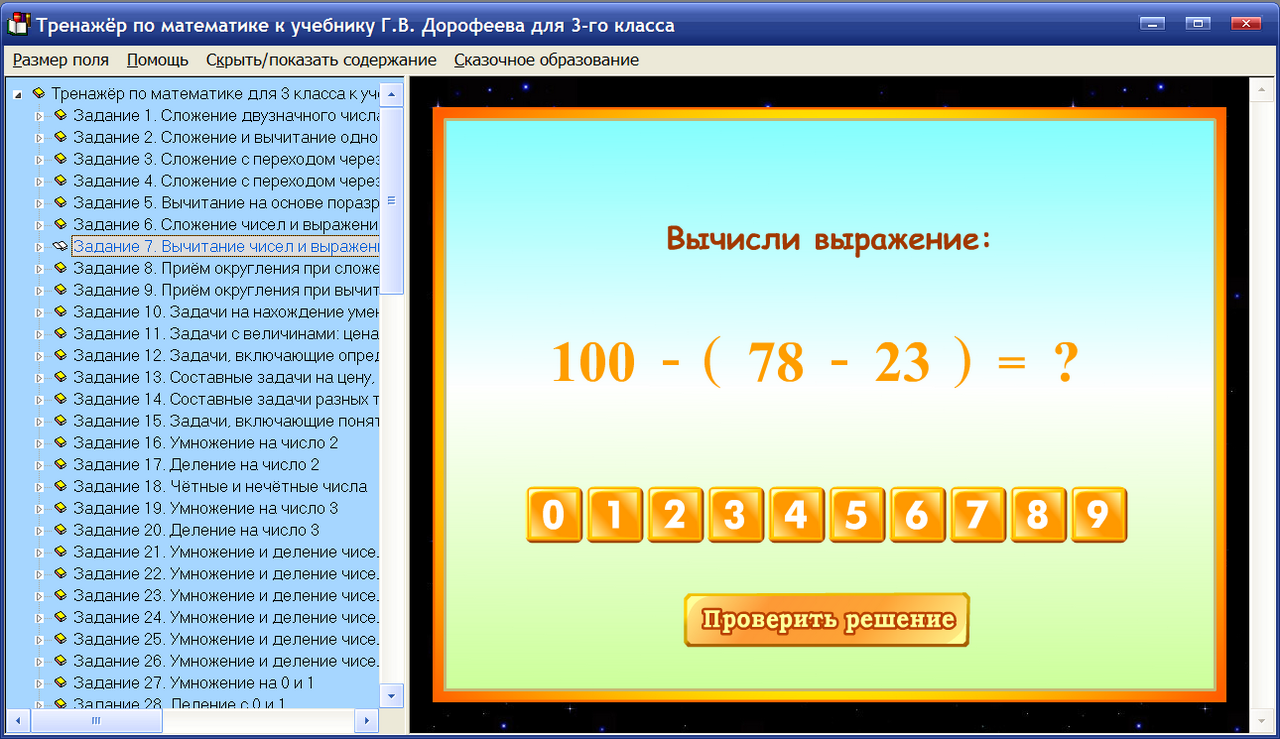Image resolution: width=1280 pixels, height=739 pixels.
Task: Expand the Задание 12 tree node
Action: 38,357
